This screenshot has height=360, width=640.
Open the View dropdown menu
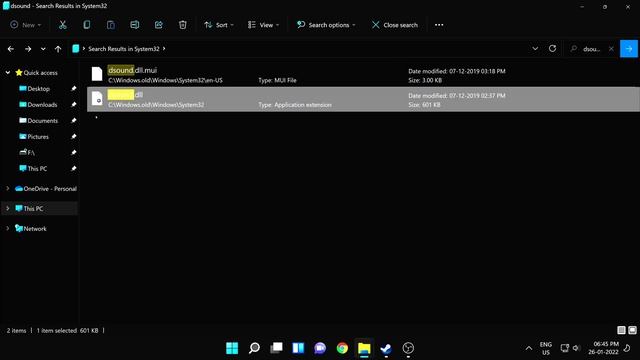point(264,25)
